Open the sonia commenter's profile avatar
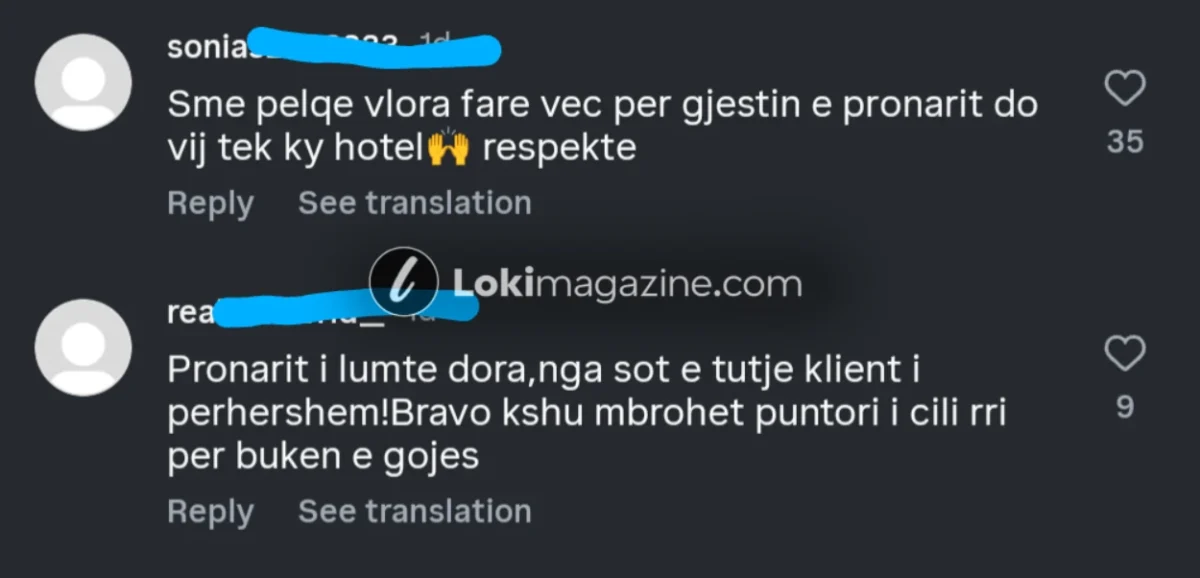Image resolution: width=1200 pixels, height=578 pixels. coord(83,82)
